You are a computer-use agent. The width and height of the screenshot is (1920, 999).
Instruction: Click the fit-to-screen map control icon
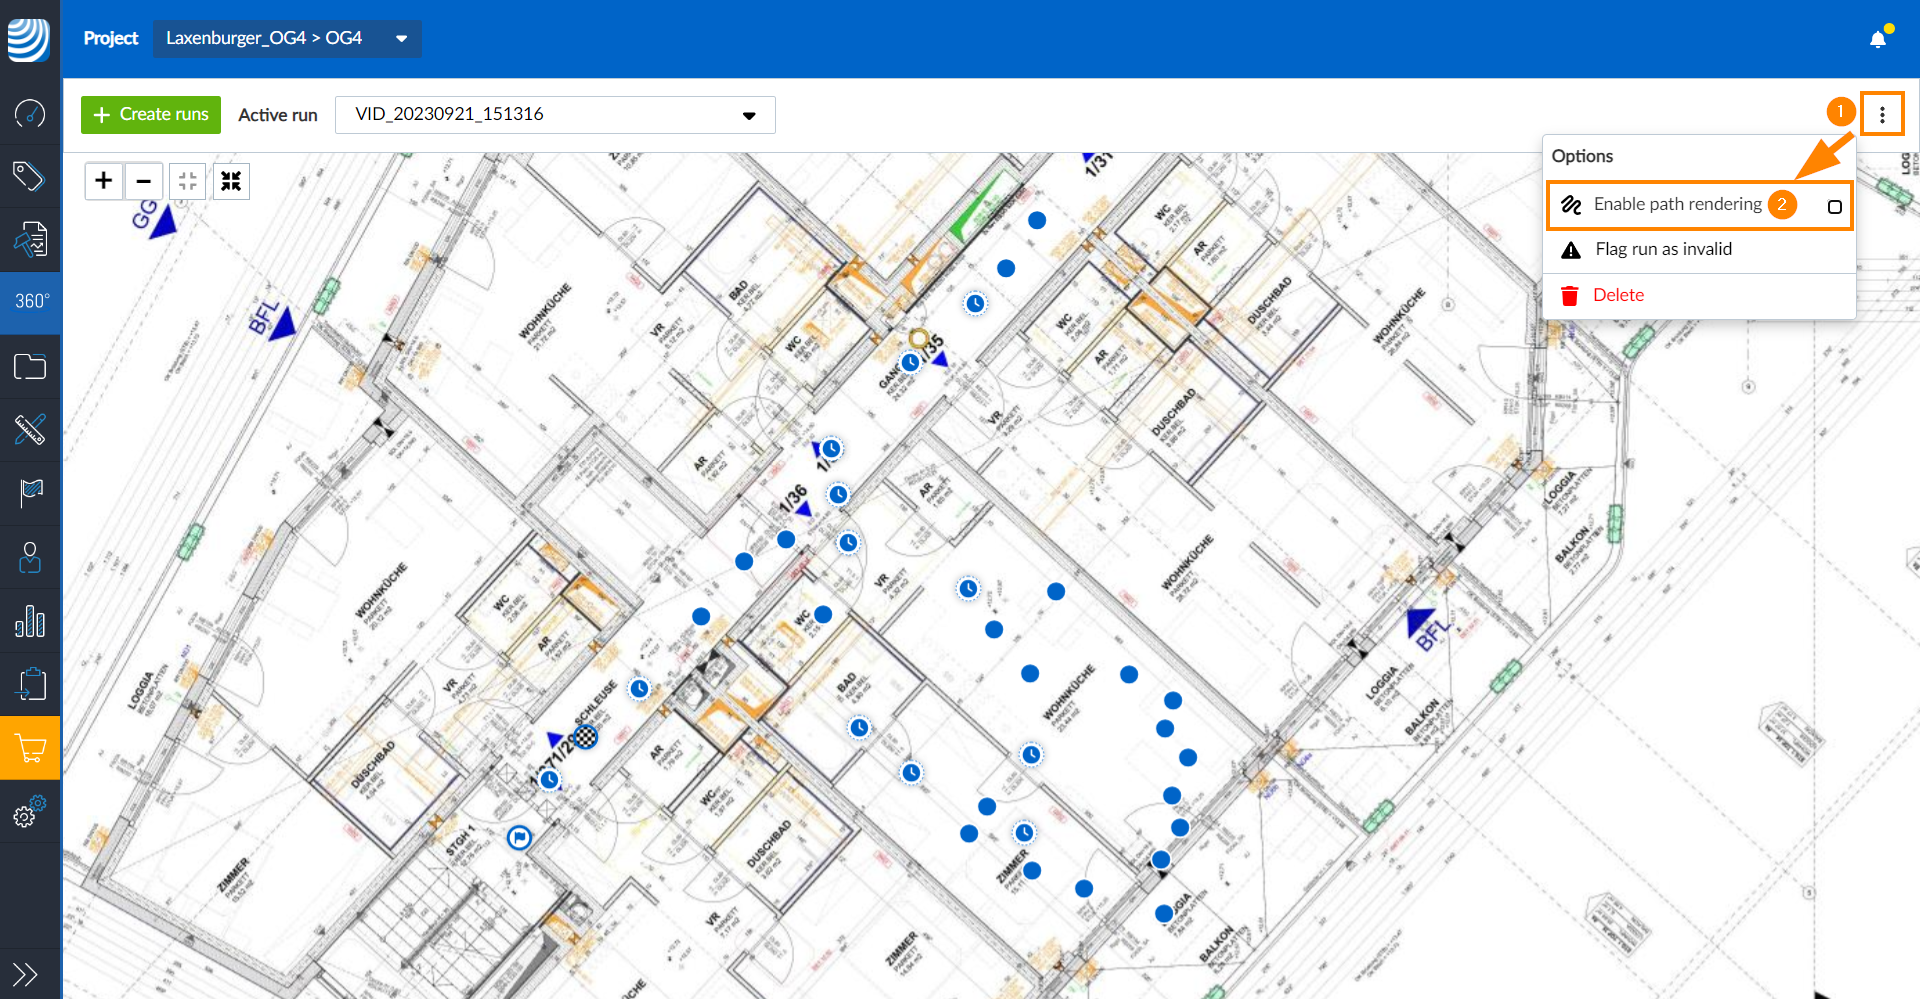pos(231,181)
